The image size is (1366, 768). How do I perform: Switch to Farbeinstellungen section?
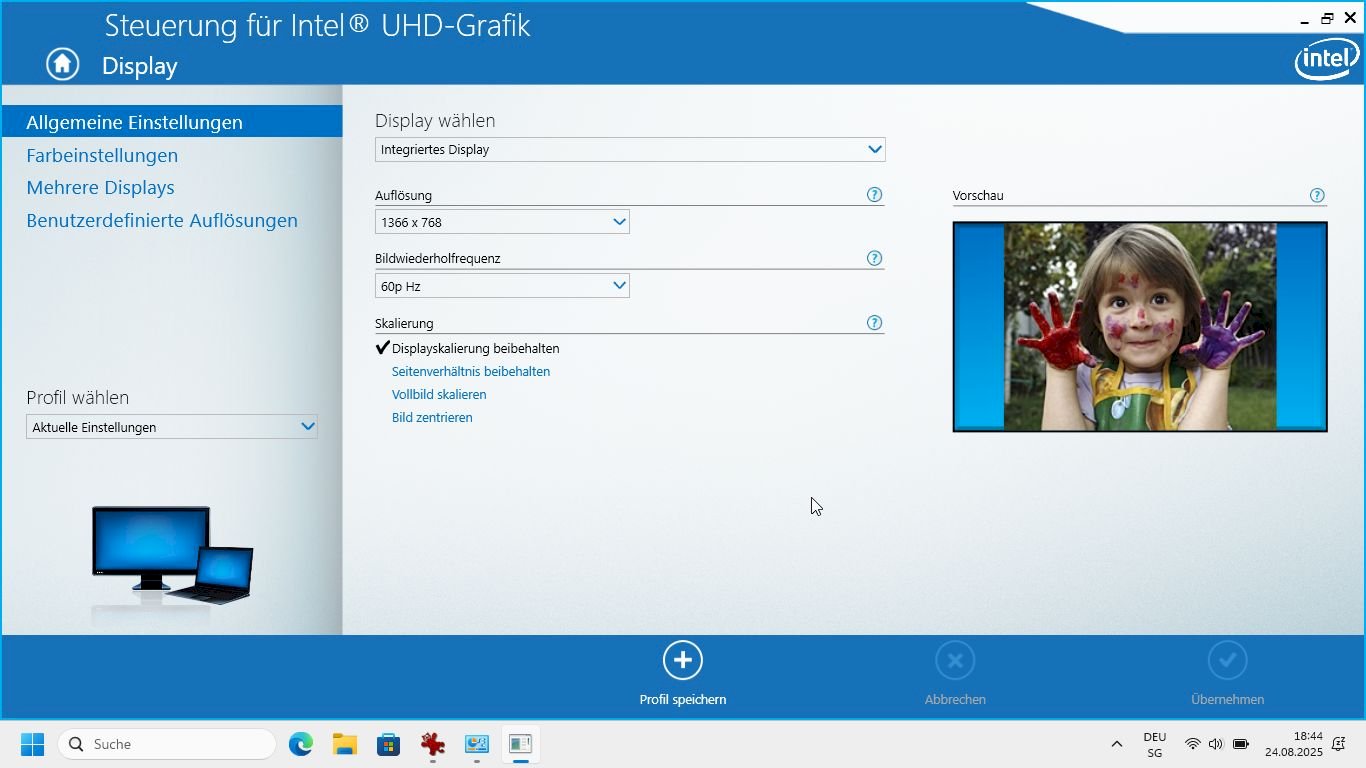tap(102, 155)
